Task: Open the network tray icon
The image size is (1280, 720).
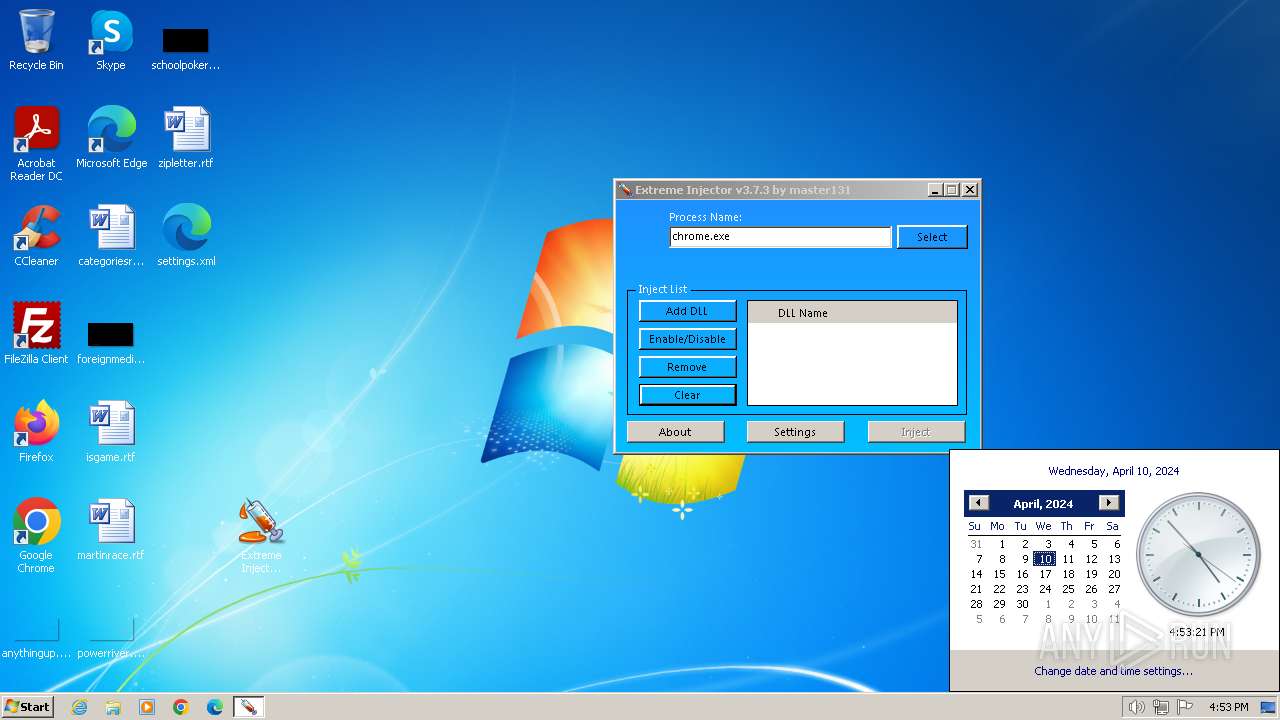Action: [1161, 707]
